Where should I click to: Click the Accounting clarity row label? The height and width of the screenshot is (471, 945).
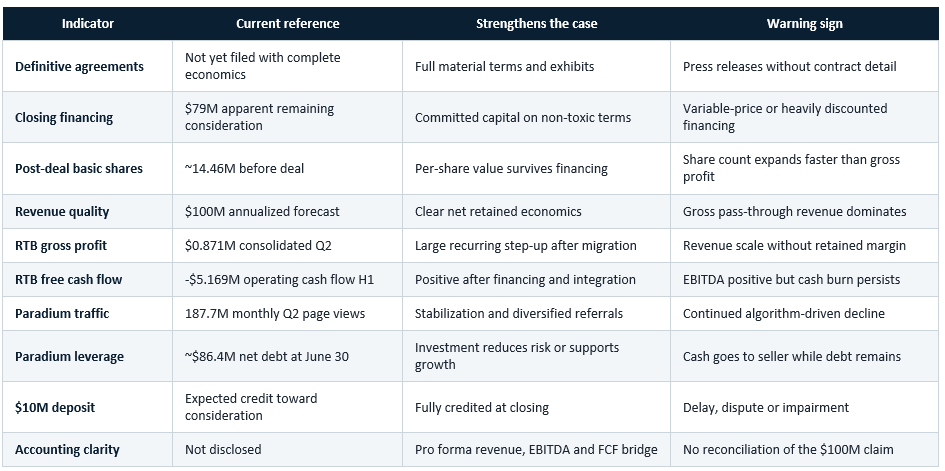[x=68, y=449]
